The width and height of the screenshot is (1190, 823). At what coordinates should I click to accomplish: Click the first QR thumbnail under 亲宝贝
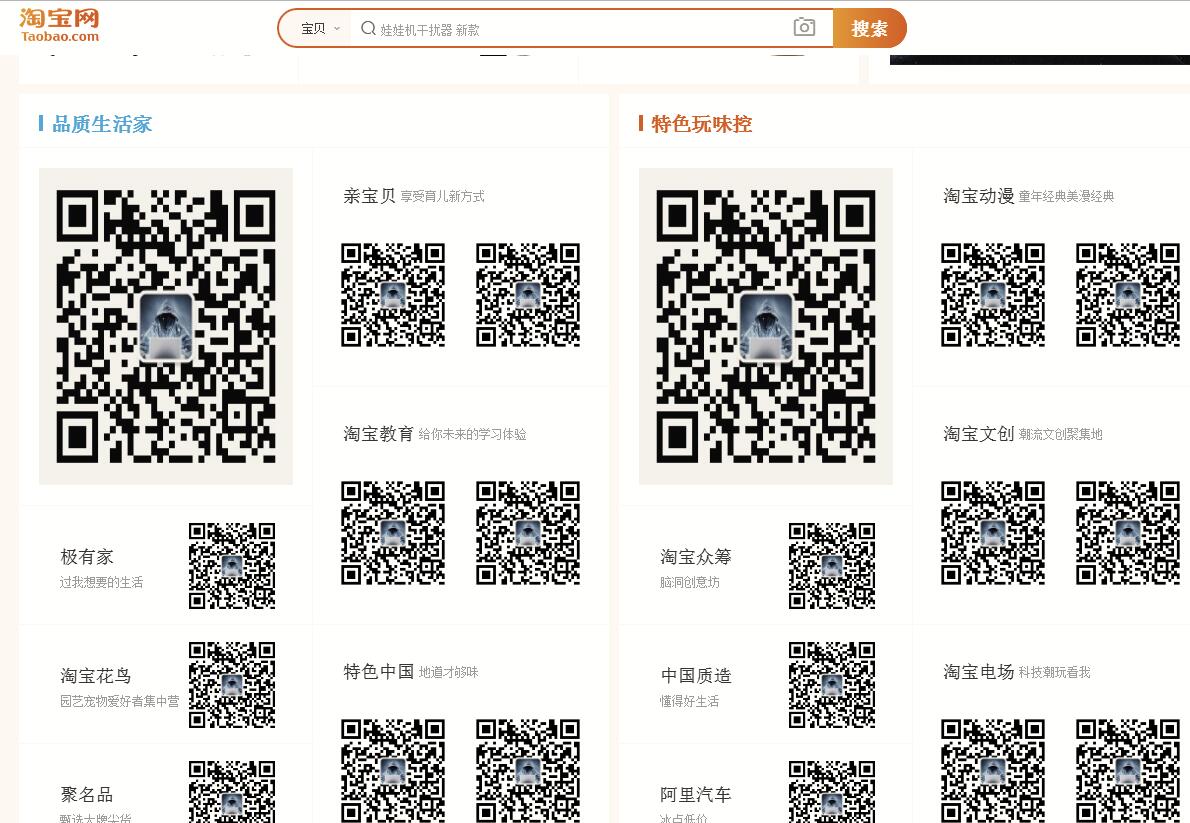(393, 295)
